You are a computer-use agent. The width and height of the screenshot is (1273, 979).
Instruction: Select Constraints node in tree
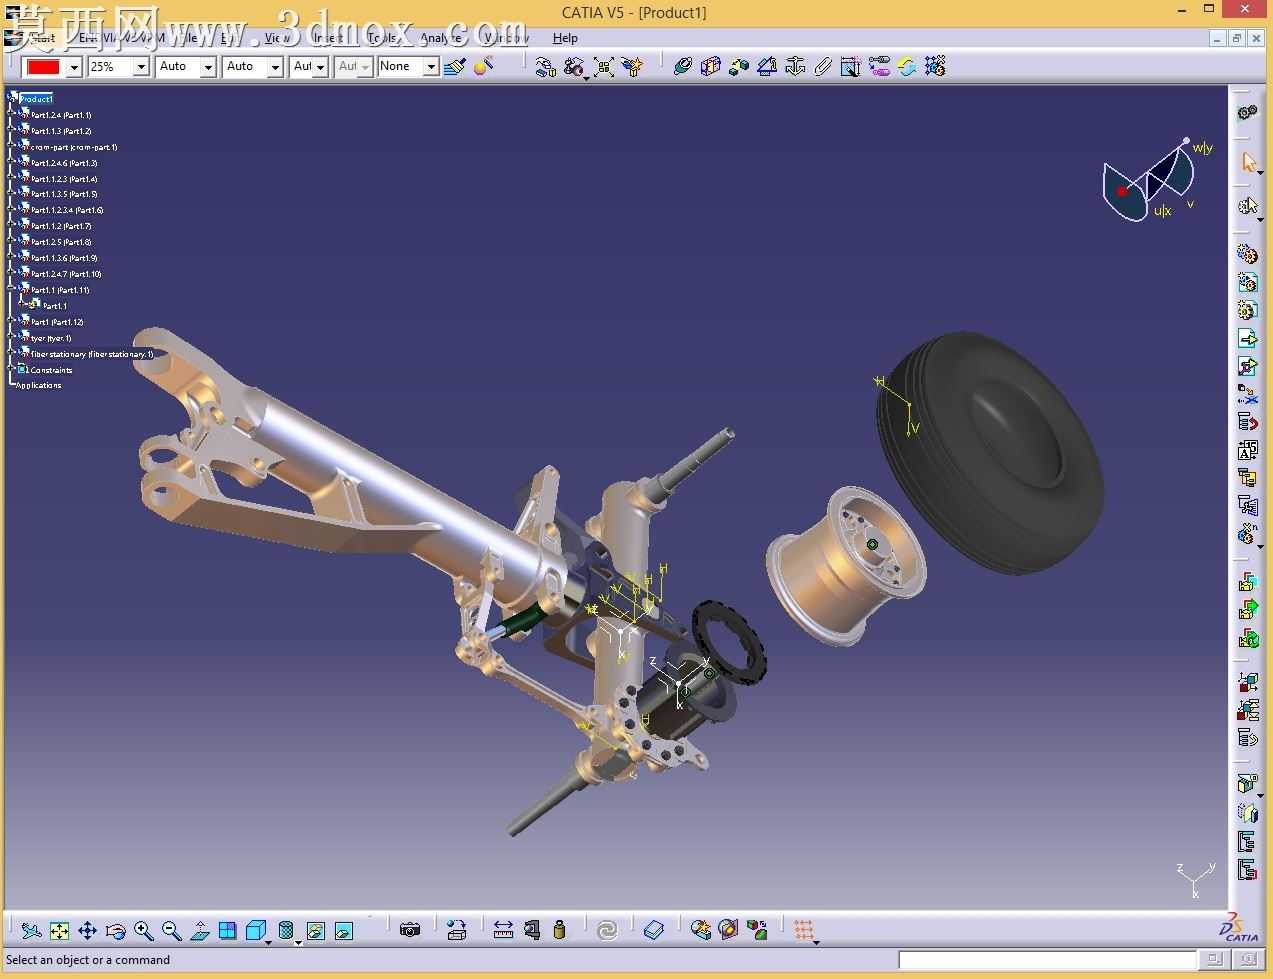[x=51, y=370]
